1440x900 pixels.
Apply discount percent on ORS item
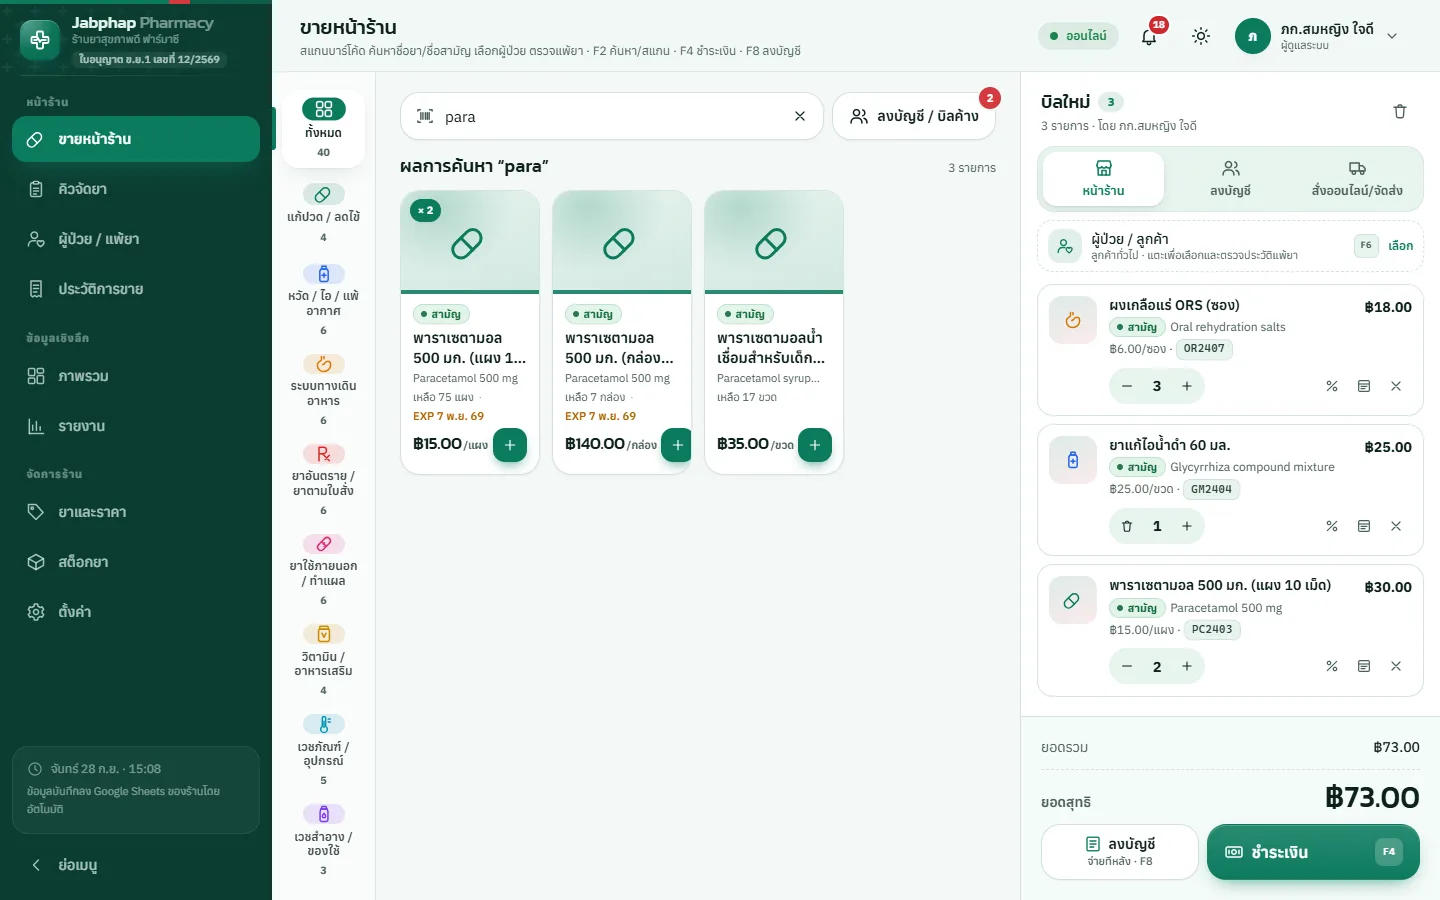point(1332,386)
